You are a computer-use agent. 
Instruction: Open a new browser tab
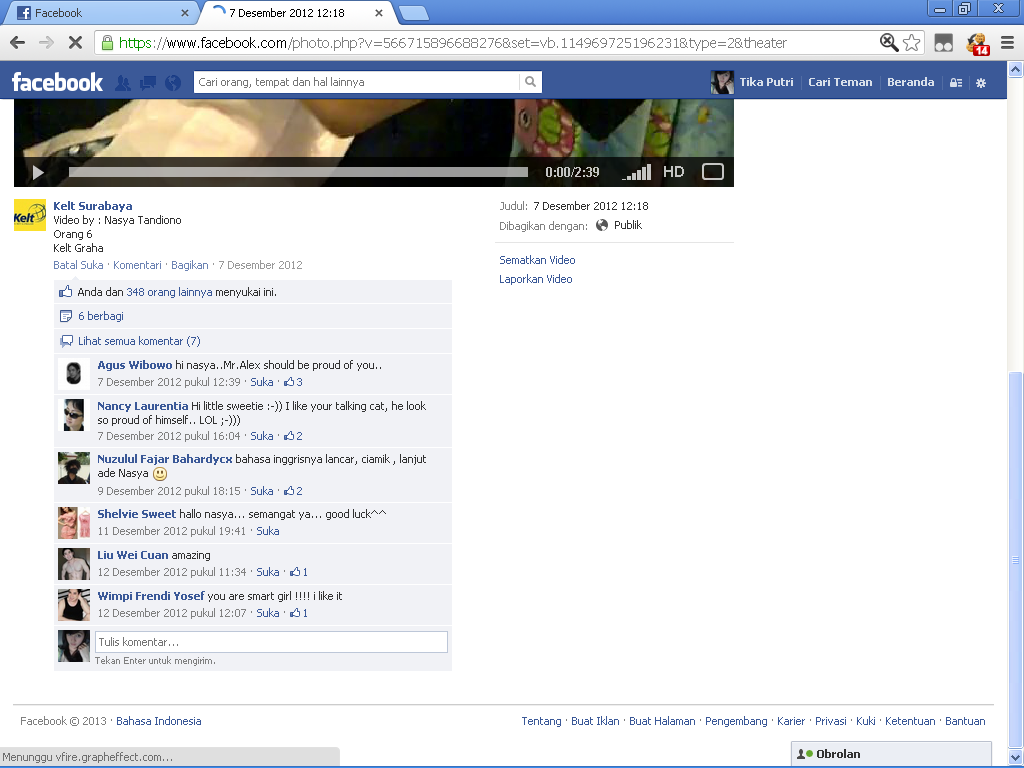click(413, 13)
